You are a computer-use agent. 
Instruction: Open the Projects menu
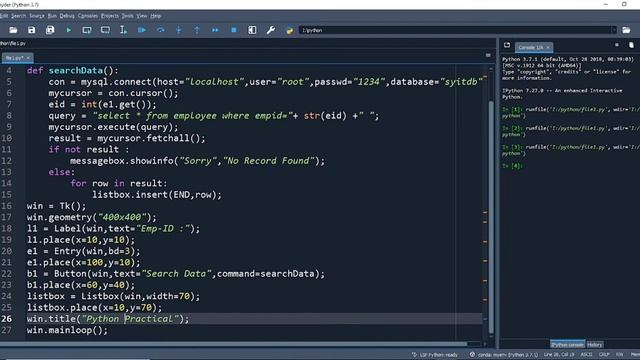[110, 16]
